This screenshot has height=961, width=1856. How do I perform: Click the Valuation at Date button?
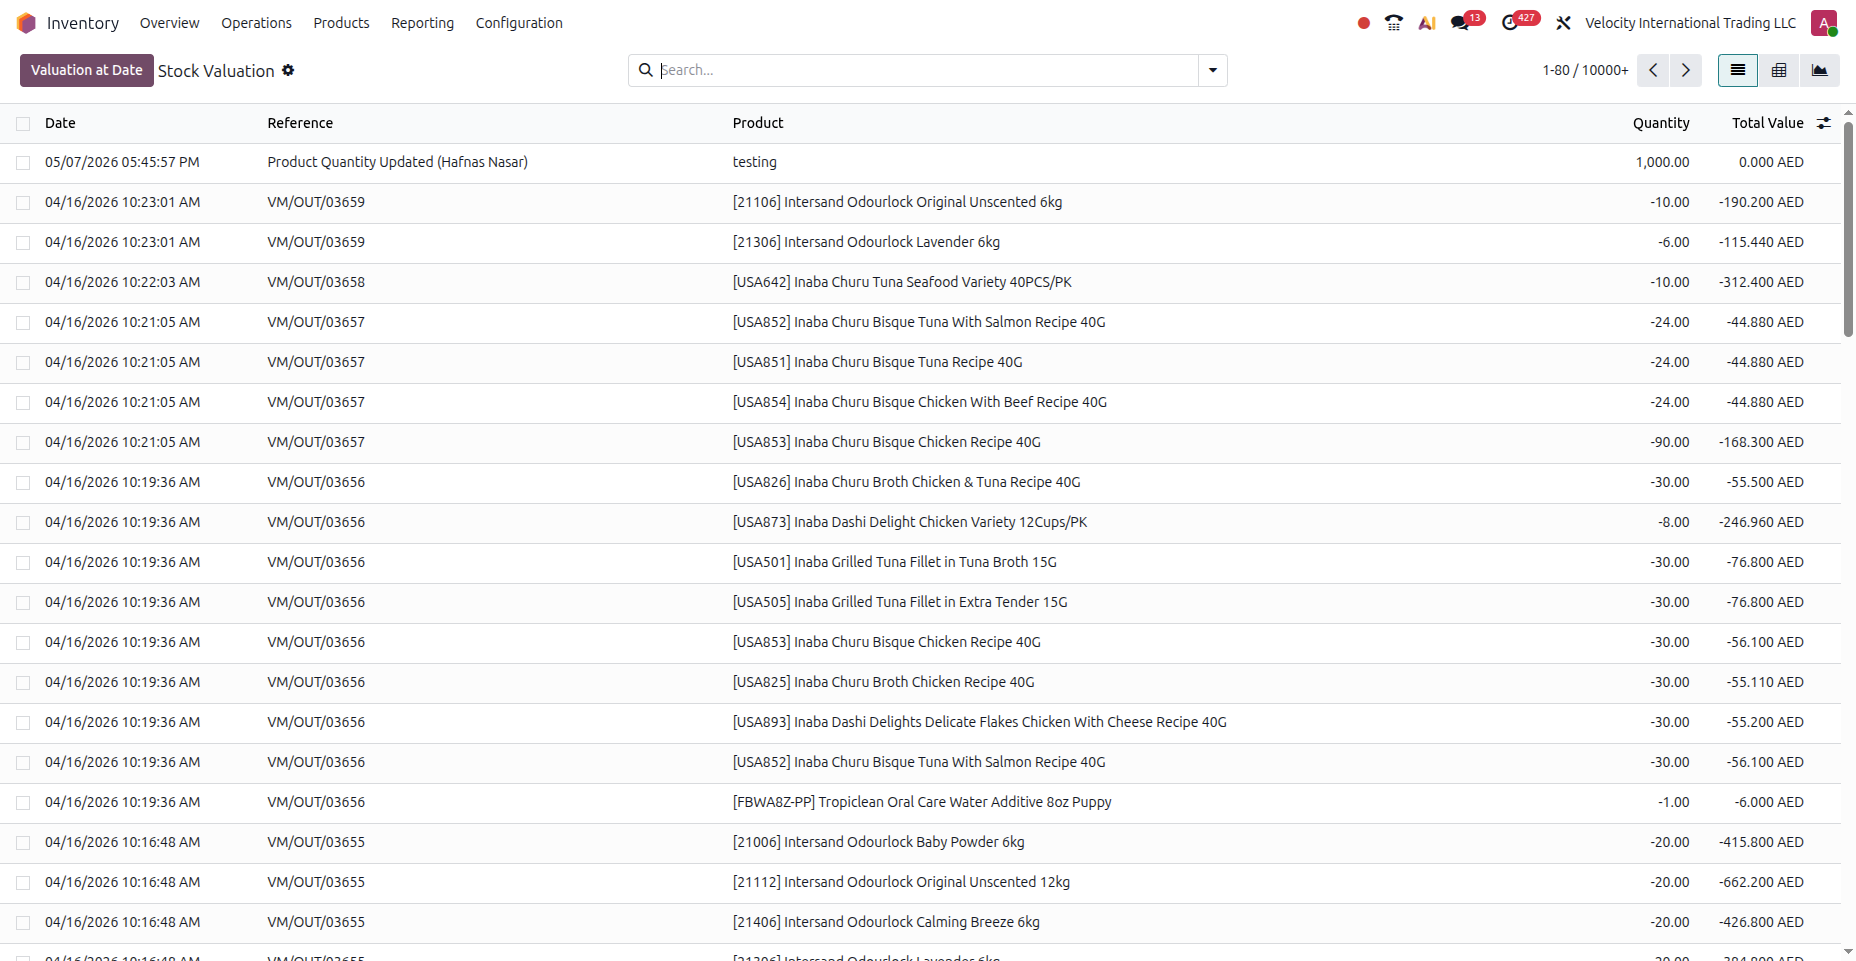(x=87, y=70)
